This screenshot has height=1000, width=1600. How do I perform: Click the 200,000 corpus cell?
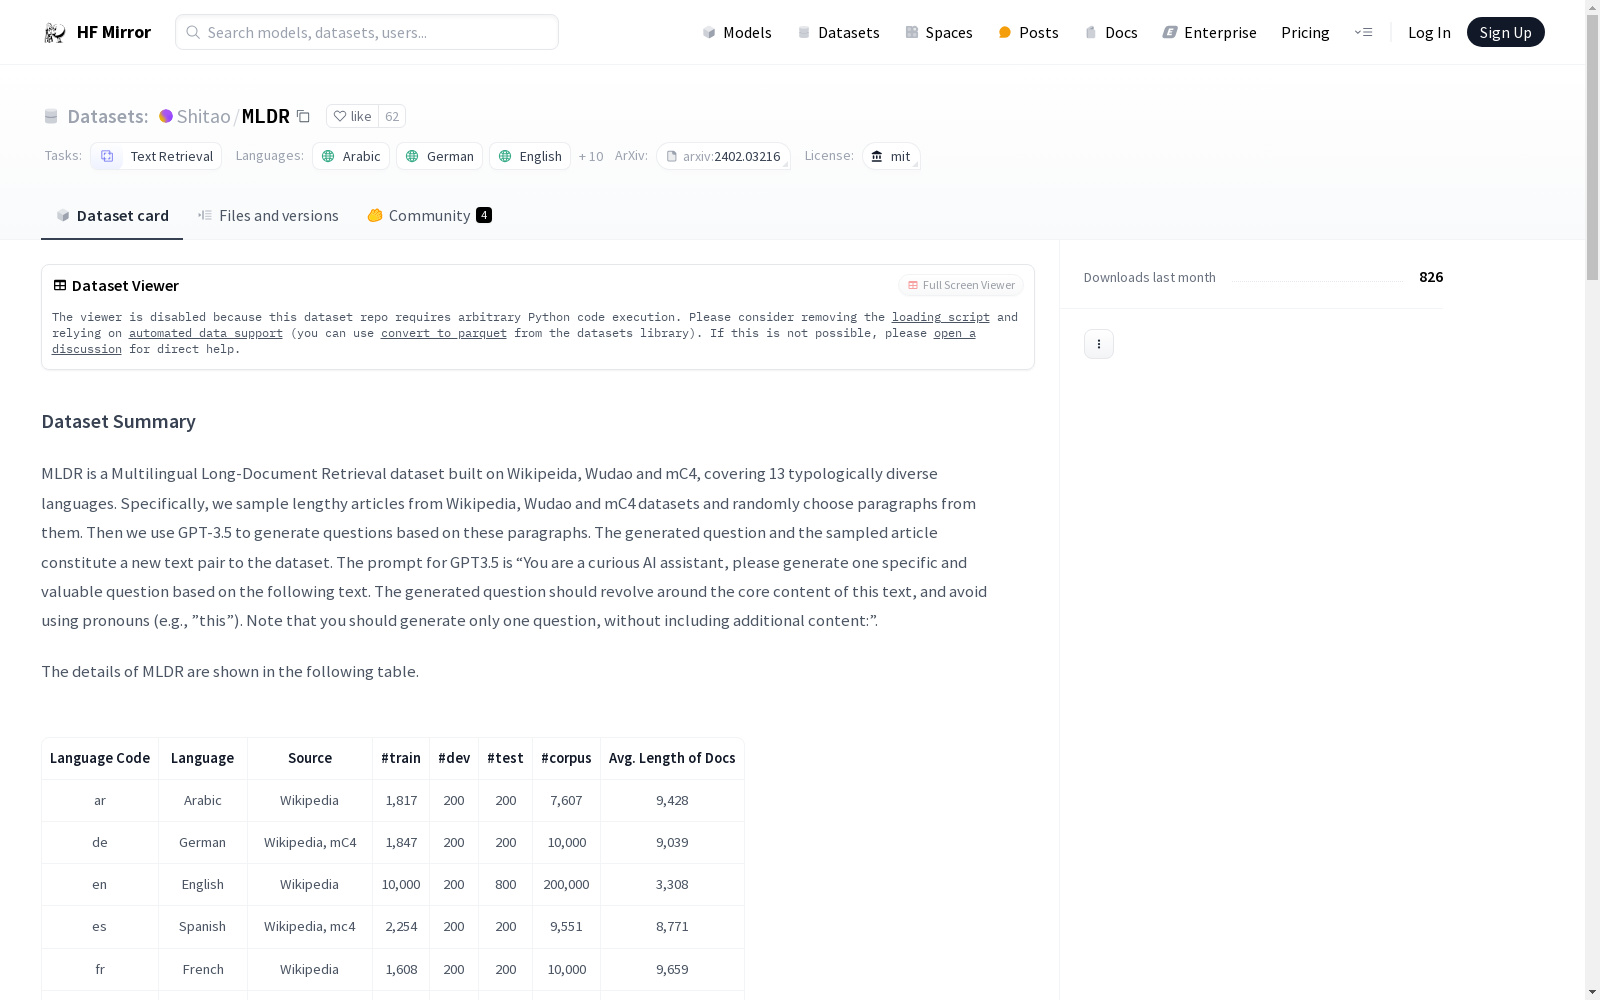pyautogui.click(x=566, y=884)
